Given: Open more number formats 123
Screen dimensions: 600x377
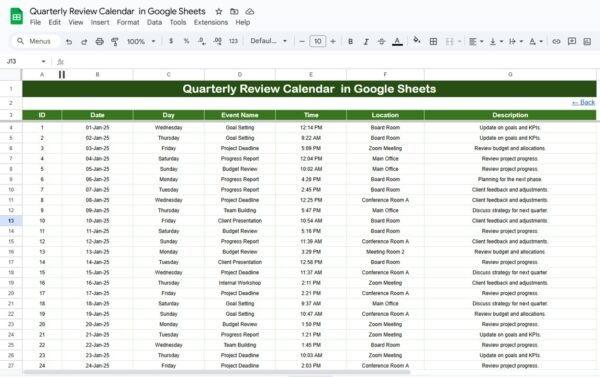Looking at the screenshot, I should click(233, 41).
